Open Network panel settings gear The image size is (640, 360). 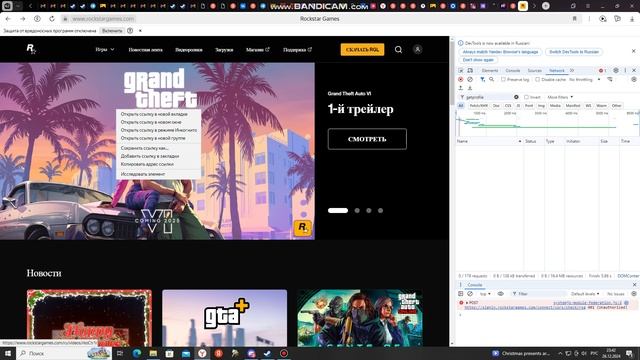(x=634, y=80)
